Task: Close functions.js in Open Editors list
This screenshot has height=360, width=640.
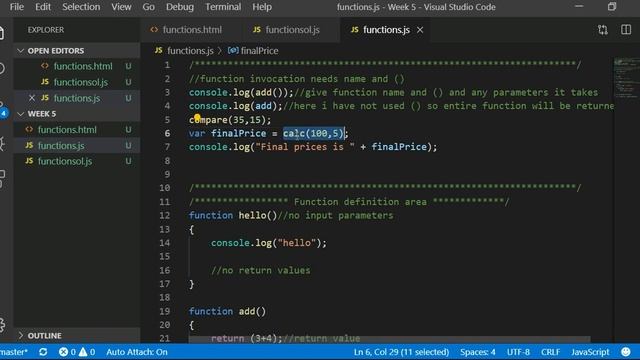Action: (32, 98)
